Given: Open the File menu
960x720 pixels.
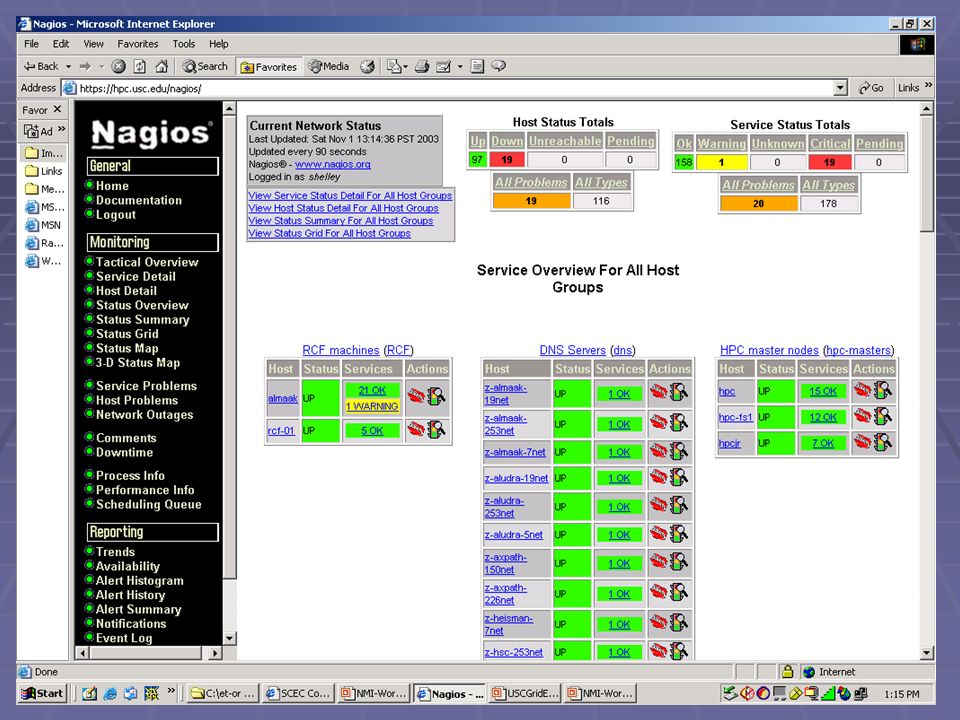Looking at the screenshot, I should [31, 44].
